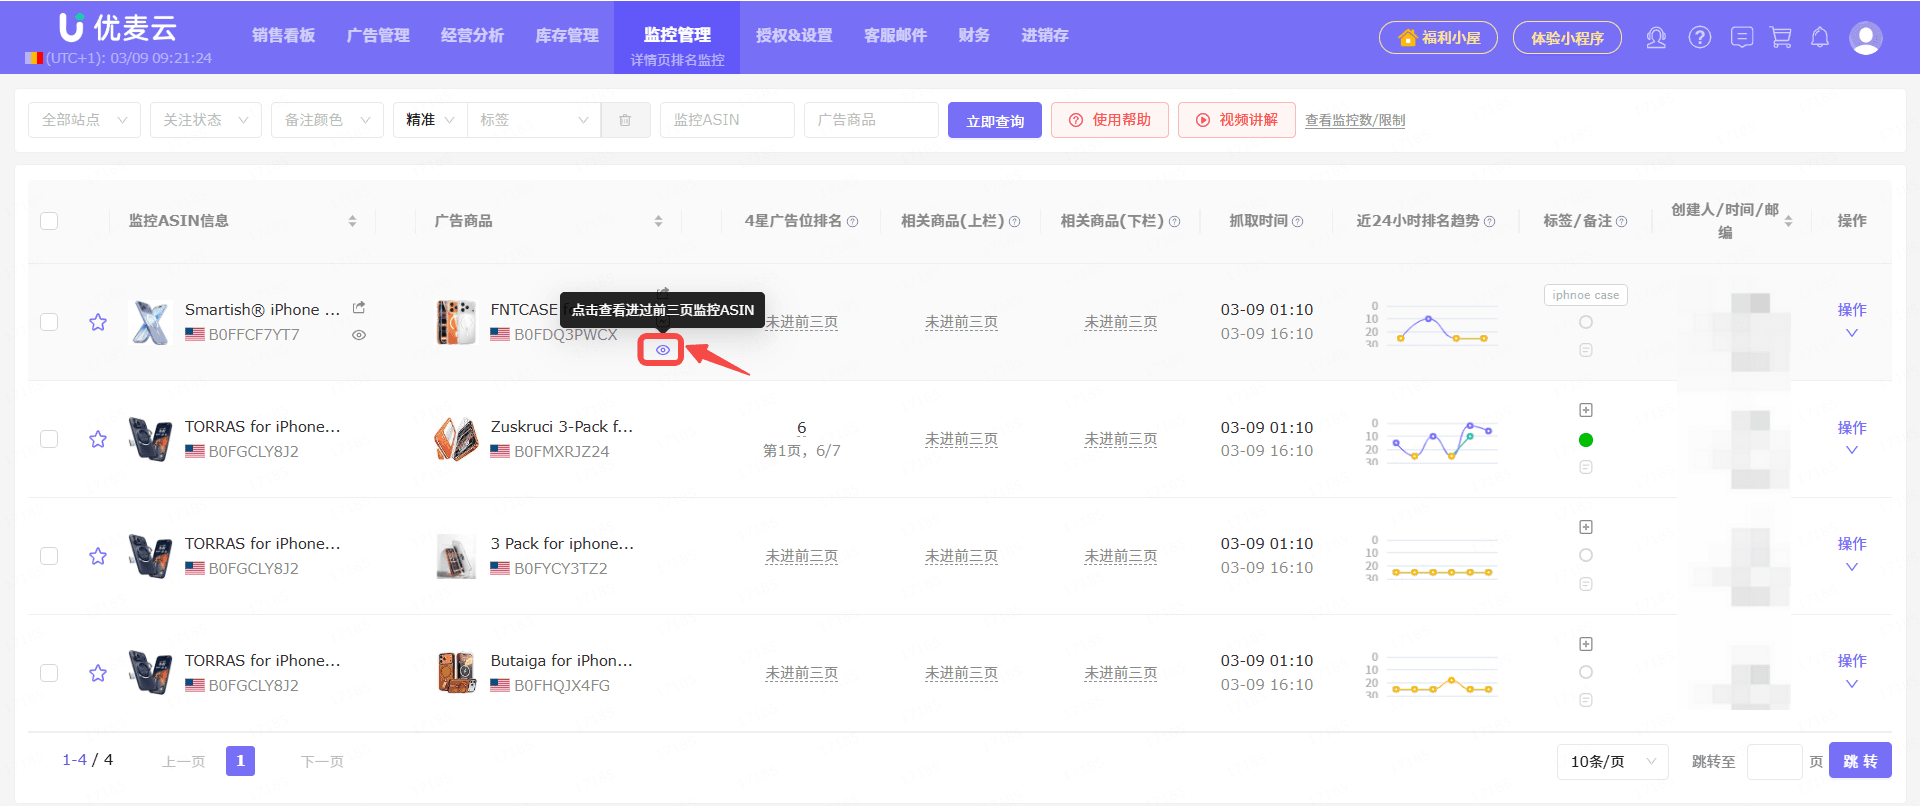Star the TORRAS row with Butaiga product
Viewport: 1920px width, 806px height.
point(98,673)
